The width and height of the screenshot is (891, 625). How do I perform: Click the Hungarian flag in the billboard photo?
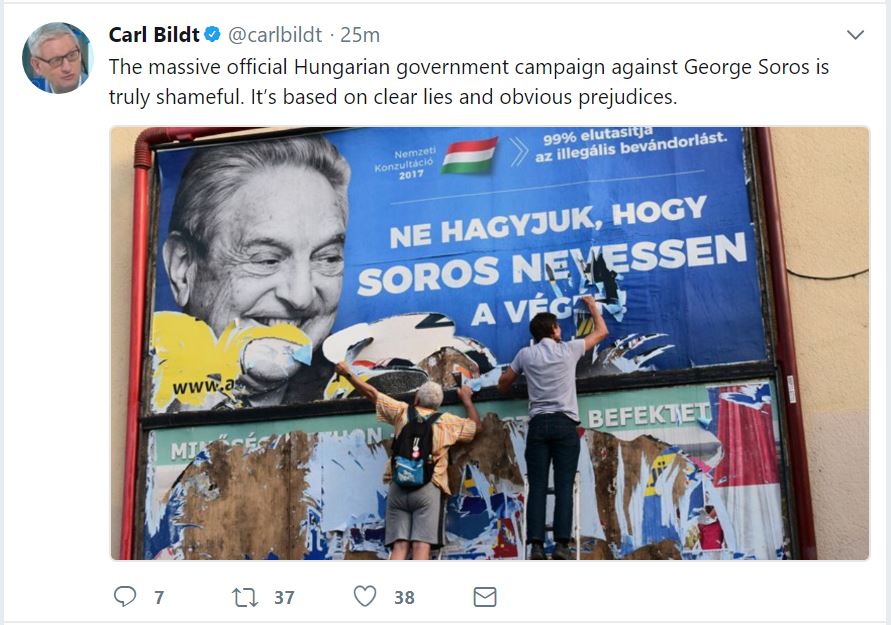[469, 156]
